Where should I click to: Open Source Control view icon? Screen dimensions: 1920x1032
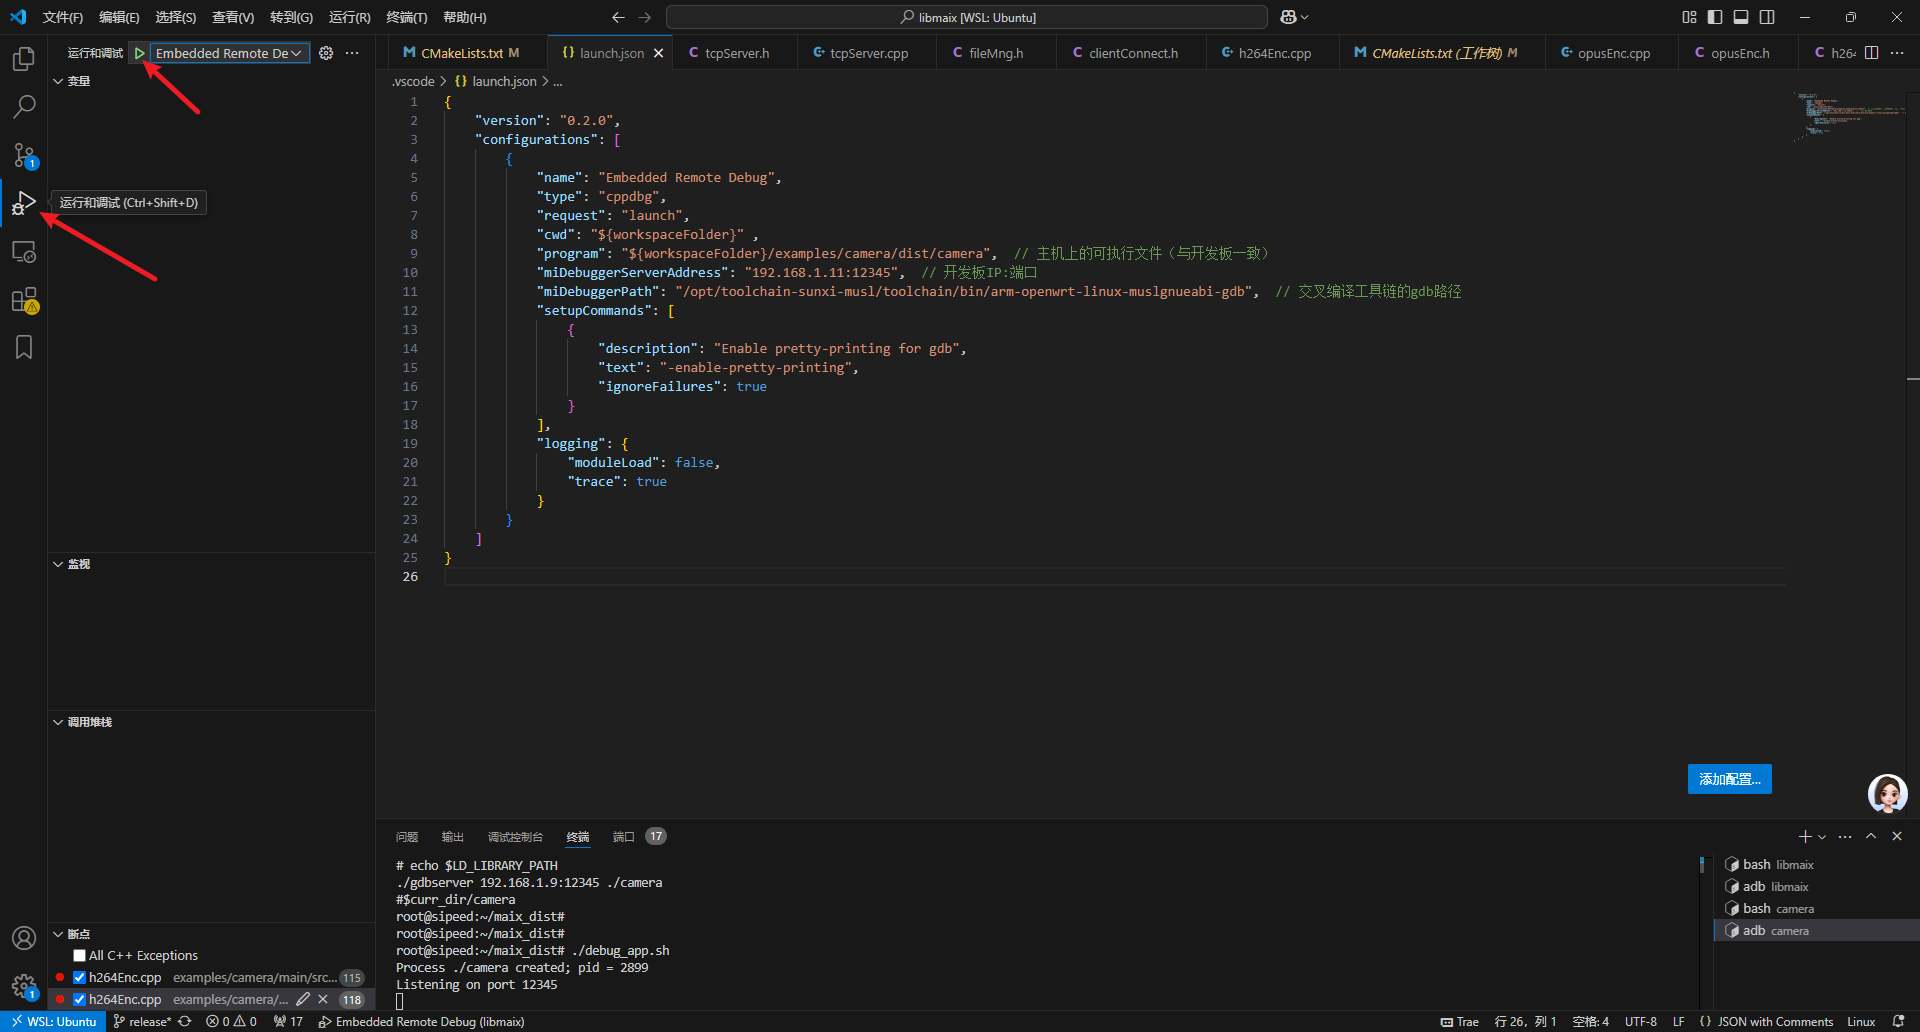pos(24,155)
